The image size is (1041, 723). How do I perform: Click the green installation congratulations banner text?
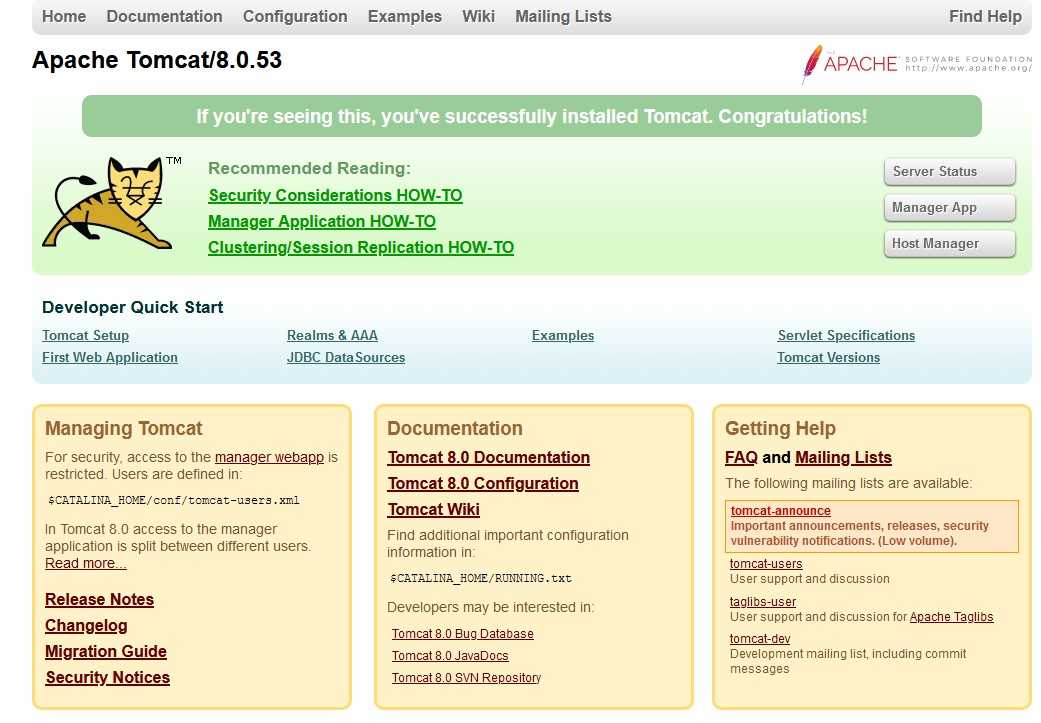coord(531,116)
